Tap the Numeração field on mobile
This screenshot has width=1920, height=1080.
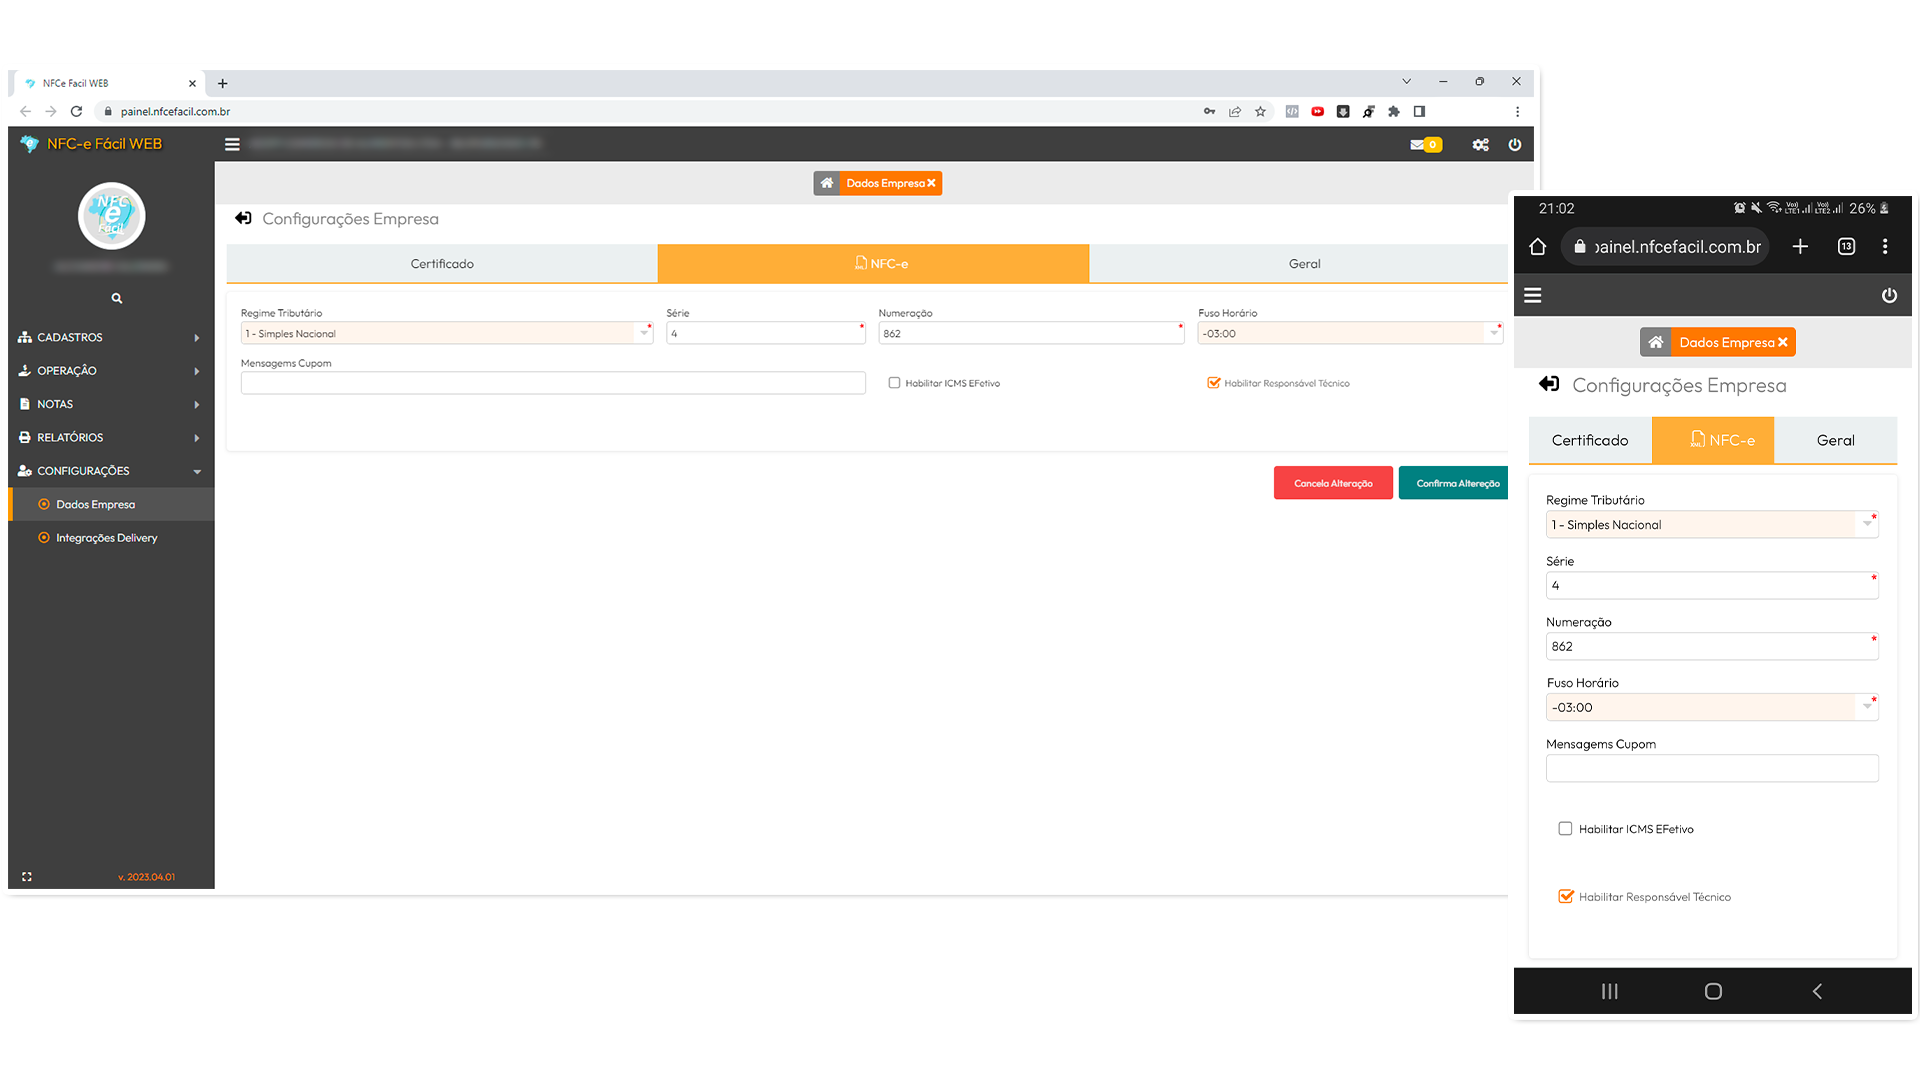pos(1712,646)
